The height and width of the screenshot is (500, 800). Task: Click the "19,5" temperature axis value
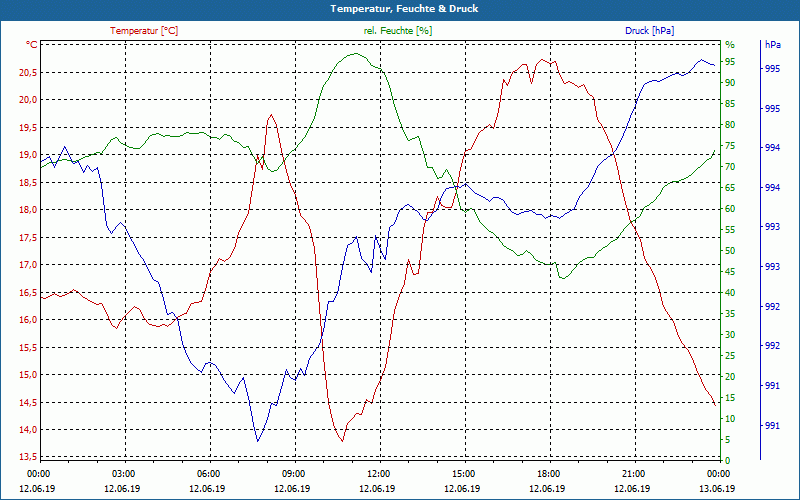pyautogui.click(x=28, y=128)
